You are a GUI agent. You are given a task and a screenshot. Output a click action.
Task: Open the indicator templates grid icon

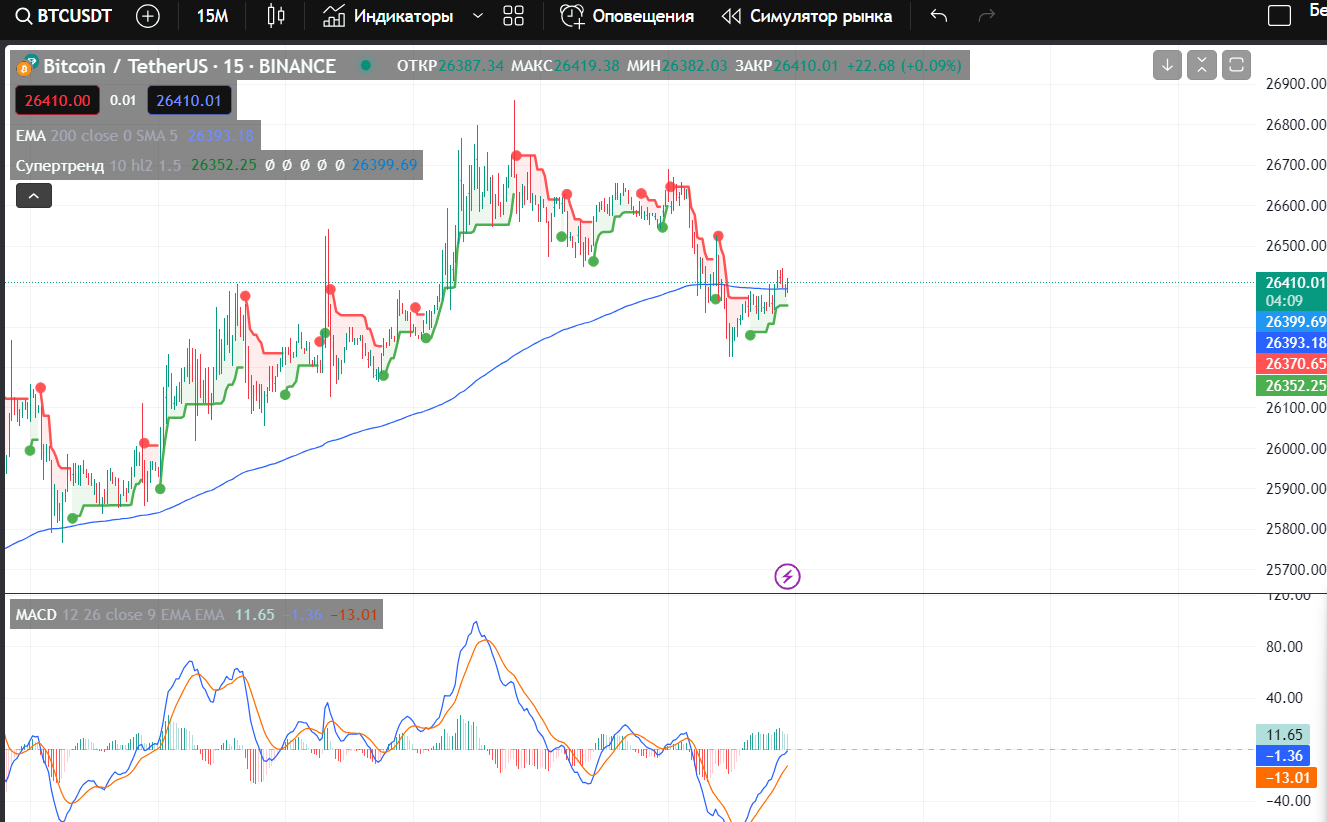tap(514, 16)
